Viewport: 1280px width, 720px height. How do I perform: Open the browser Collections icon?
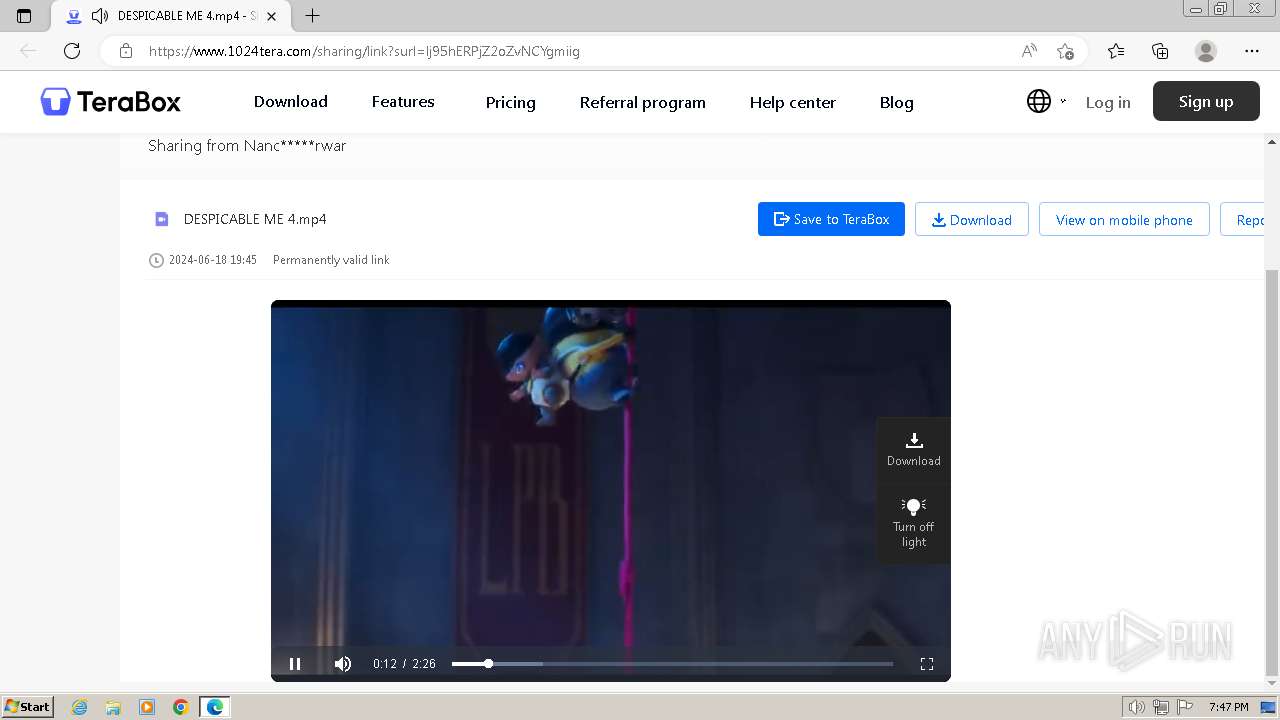1160,51
